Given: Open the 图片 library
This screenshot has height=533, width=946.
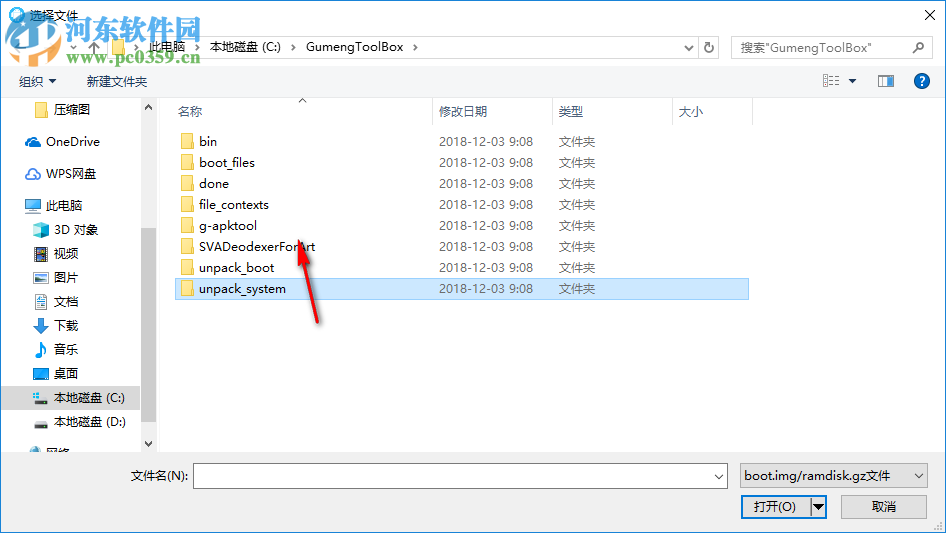Looking at the screenshot, I should coord(56,278).
